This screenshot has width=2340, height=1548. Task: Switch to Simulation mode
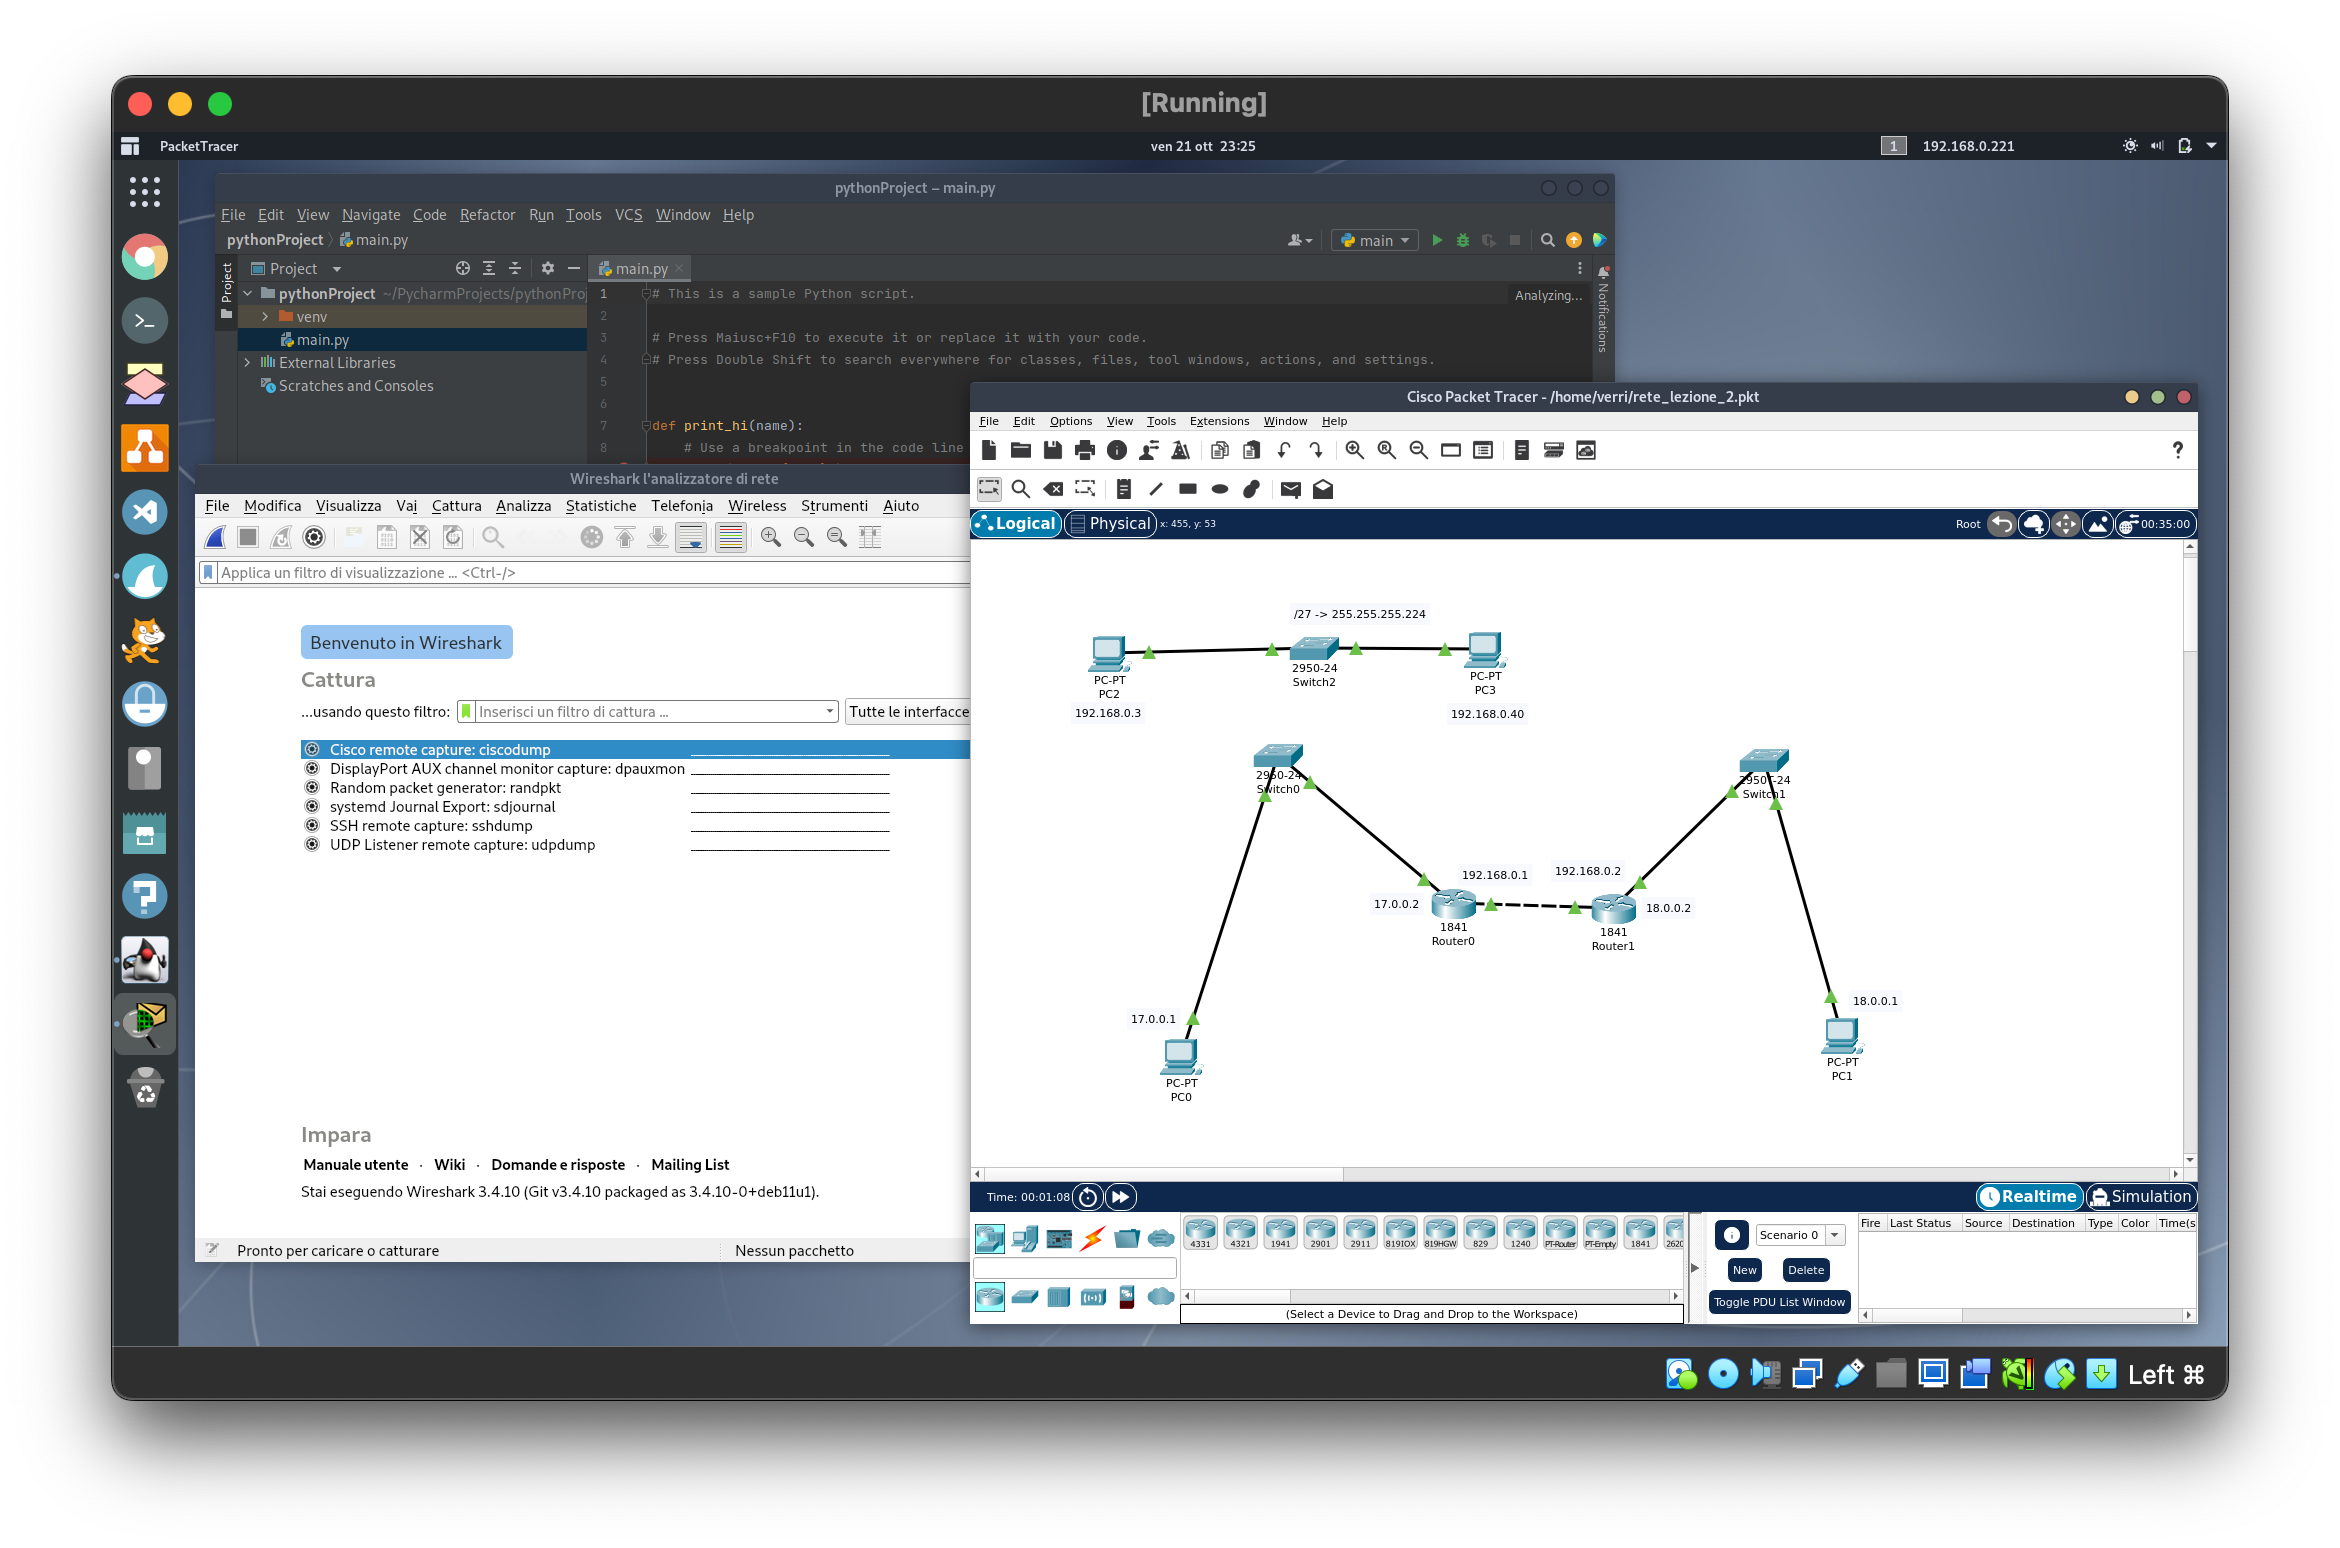click(2141, 1197)
